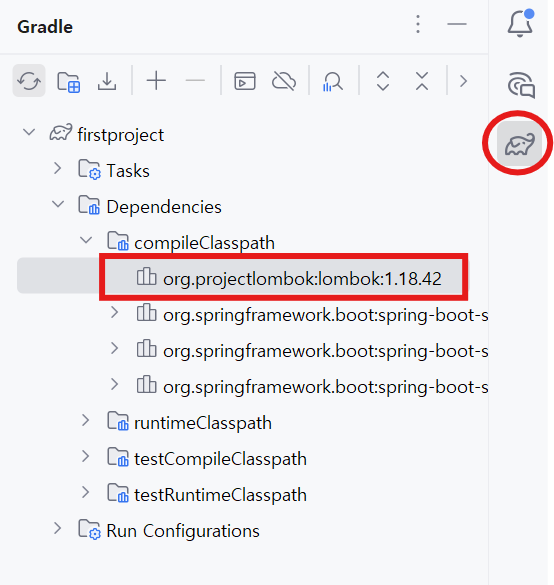Click the minus remove icon in toolbar

195,81
